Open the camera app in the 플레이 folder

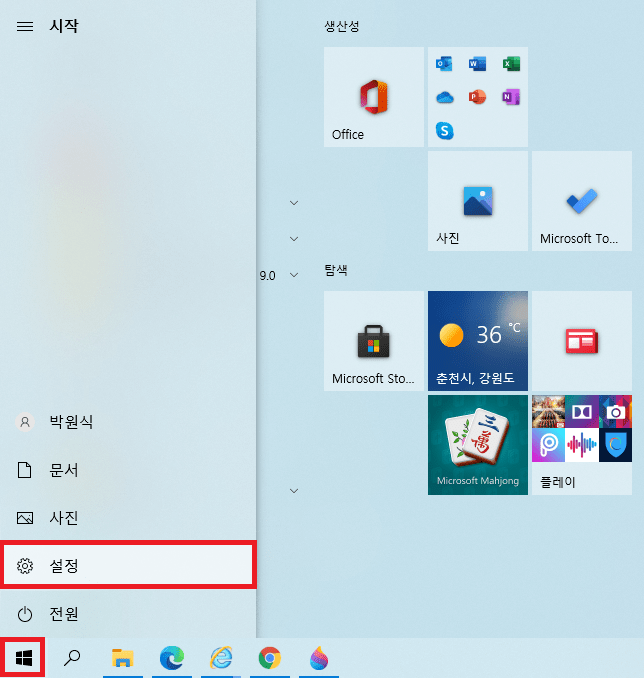click(615, 412)
